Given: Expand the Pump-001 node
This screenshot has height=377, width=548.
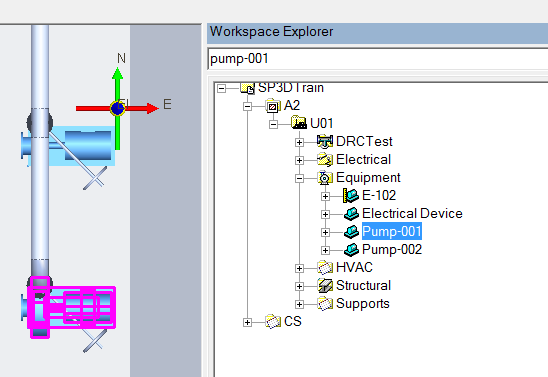Looking at the screenshot, I should click(325, 232).
